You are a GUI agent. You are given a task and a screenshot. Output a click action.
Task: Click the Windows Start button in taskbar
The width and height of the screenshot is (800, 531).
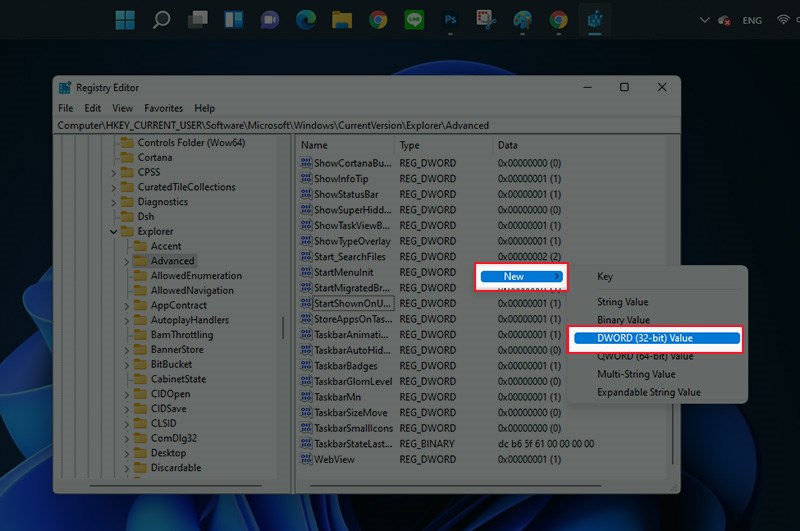click(125, 19)
